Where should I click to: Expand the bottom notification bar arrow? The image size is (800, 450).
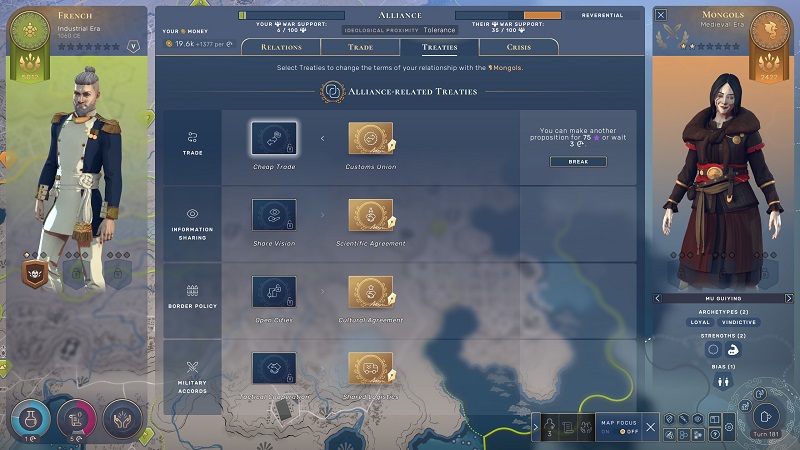(x=536, y=427)
